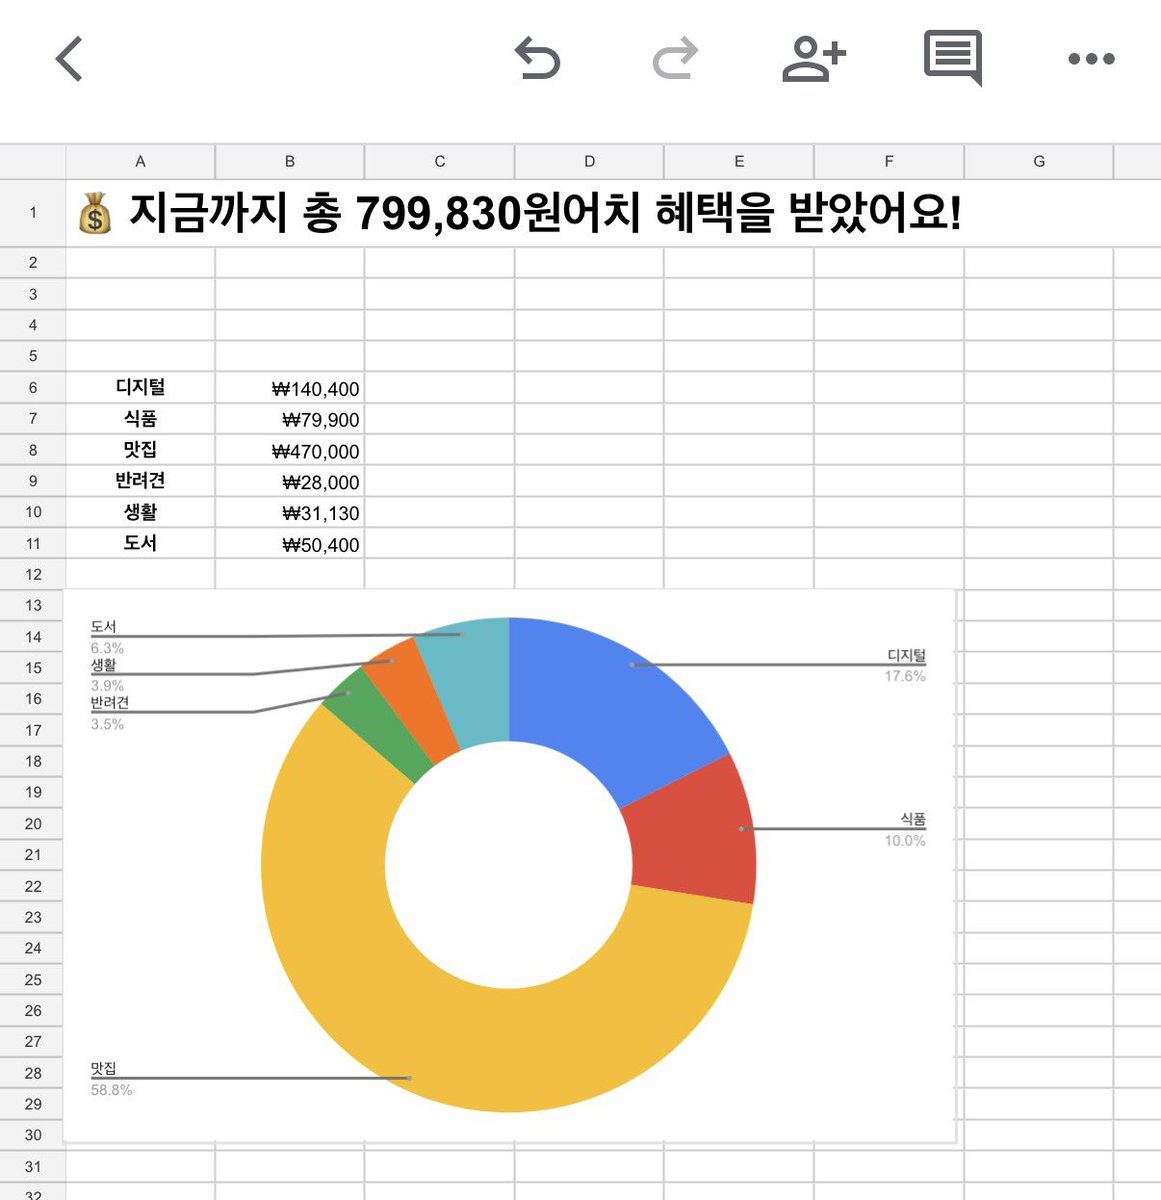The height and width of the screenshot is (1200, 1161).
Task: Select column header F
Action: (888, 160)
